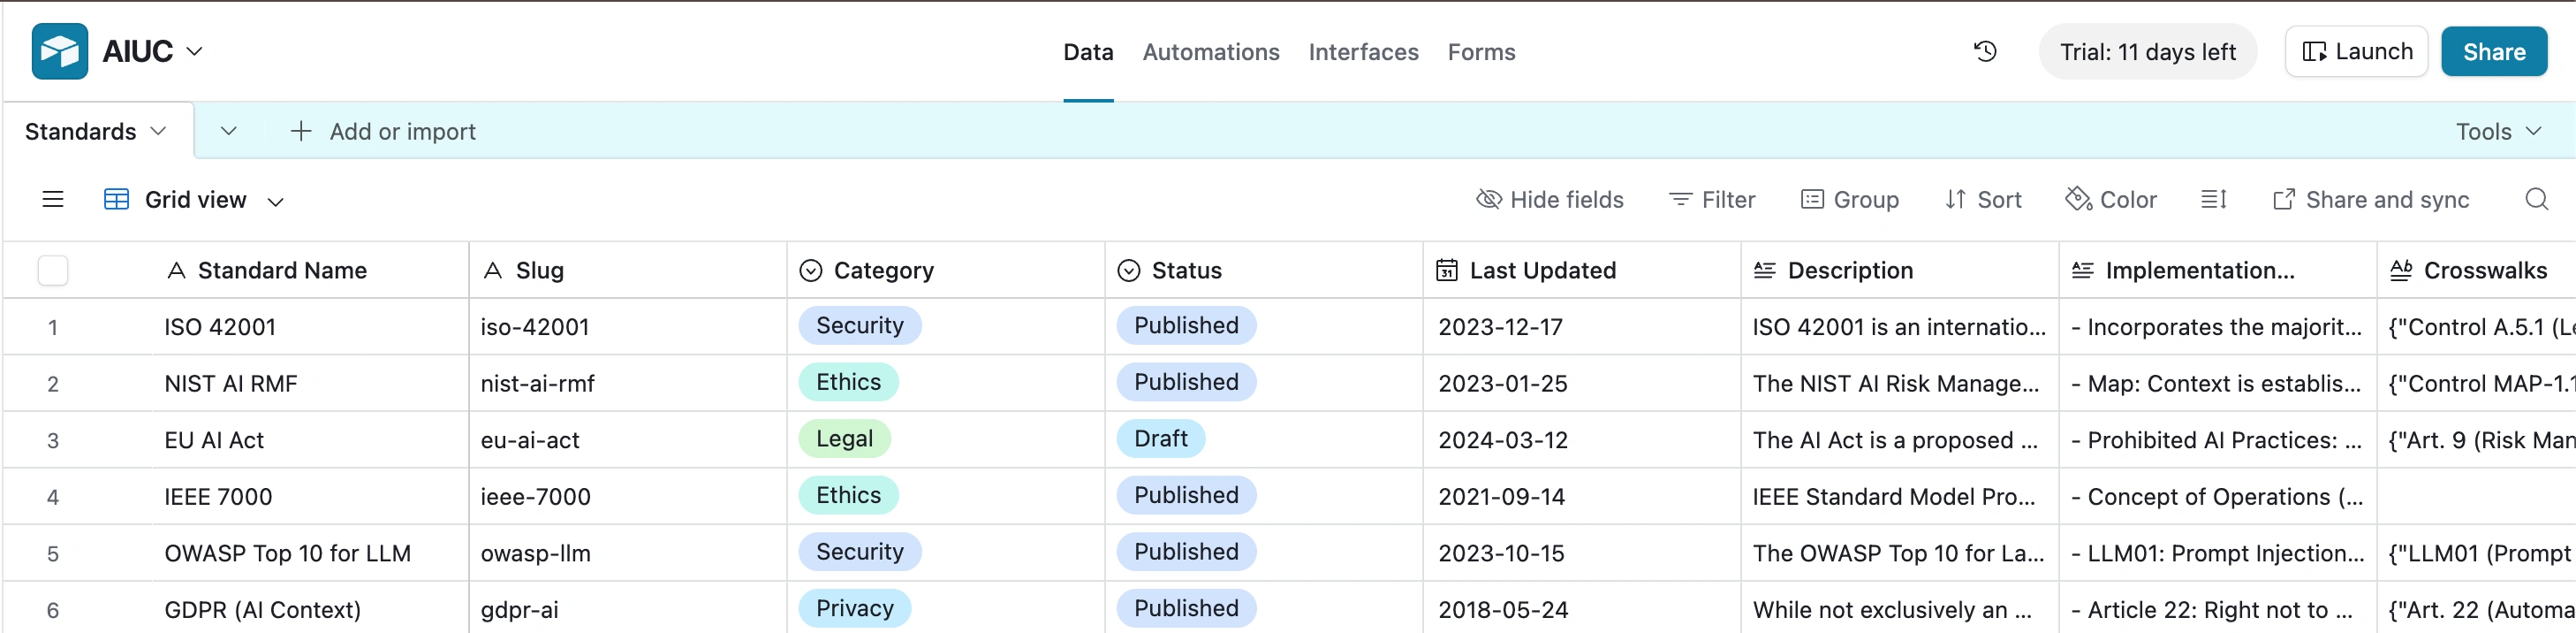Screen dimensions: 2576x633
Task: Open the Sort records tool
Action: point(1983,199)
